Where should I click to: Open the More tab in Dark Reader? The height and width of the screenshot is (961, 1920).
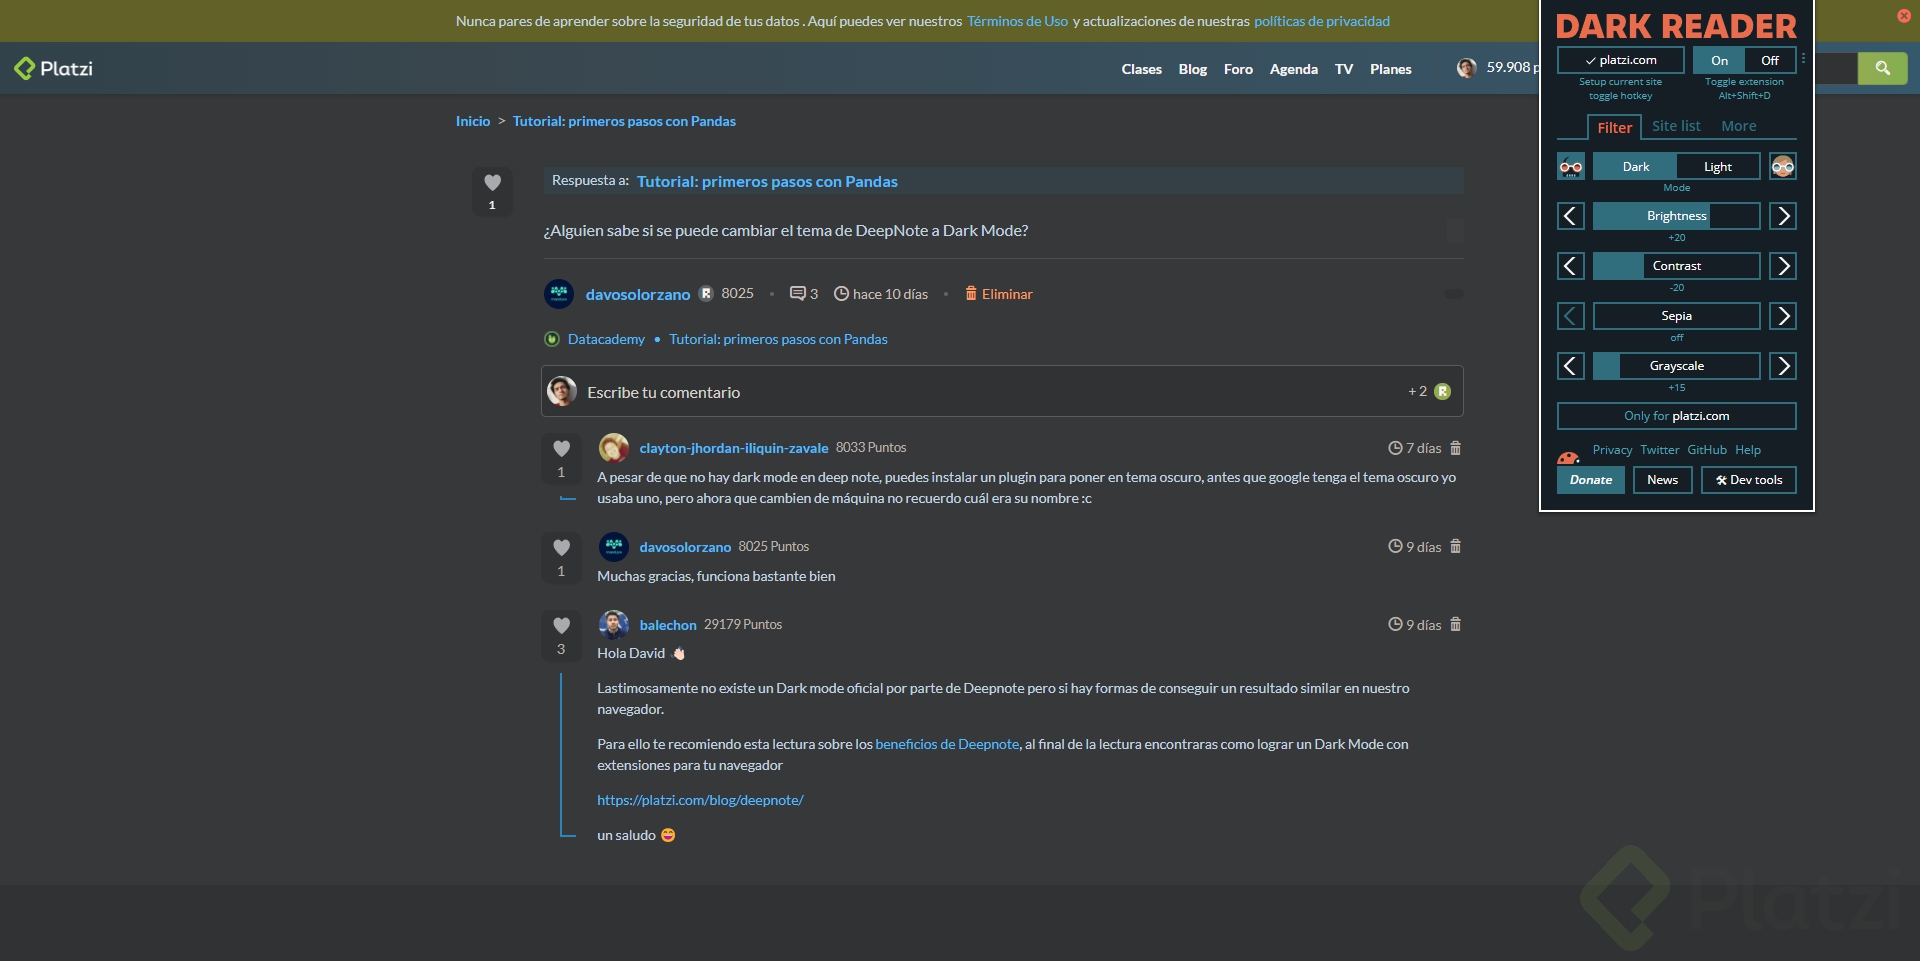1739,126
